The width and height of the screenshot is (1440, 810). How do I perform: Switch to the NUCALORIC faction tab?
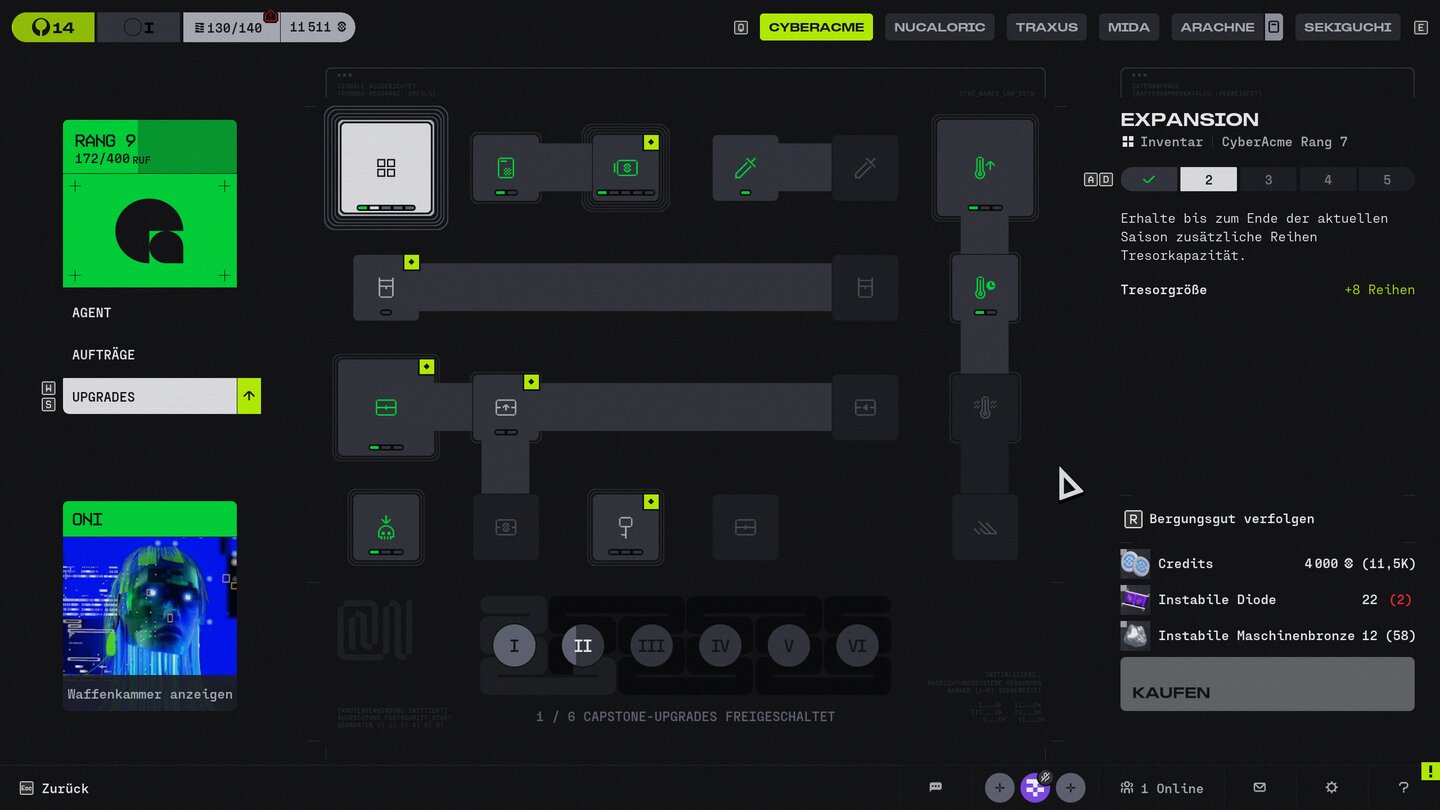point(939,27)
